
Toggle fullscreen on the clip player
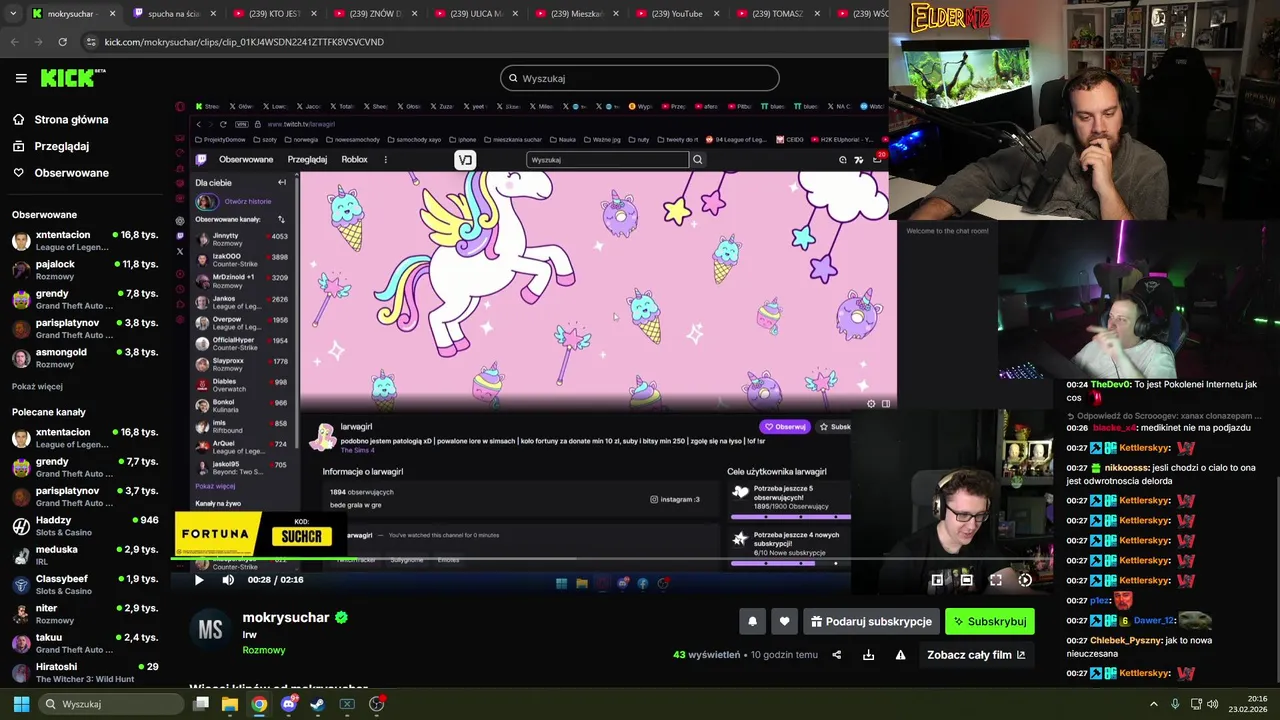(x=996, y=580)
